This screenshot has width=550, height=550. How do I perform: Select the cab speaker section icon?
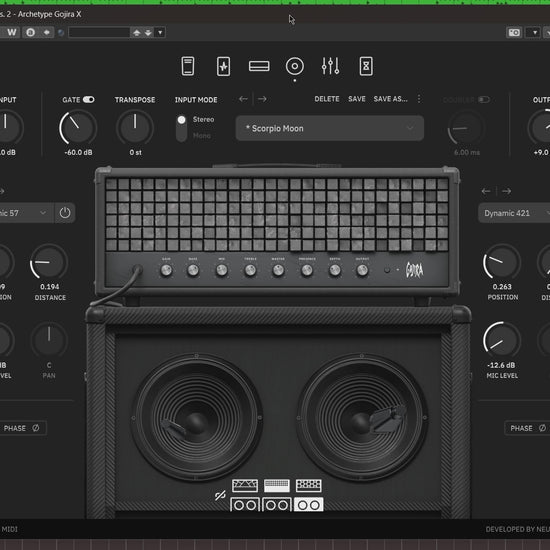(x=295, y=66)
